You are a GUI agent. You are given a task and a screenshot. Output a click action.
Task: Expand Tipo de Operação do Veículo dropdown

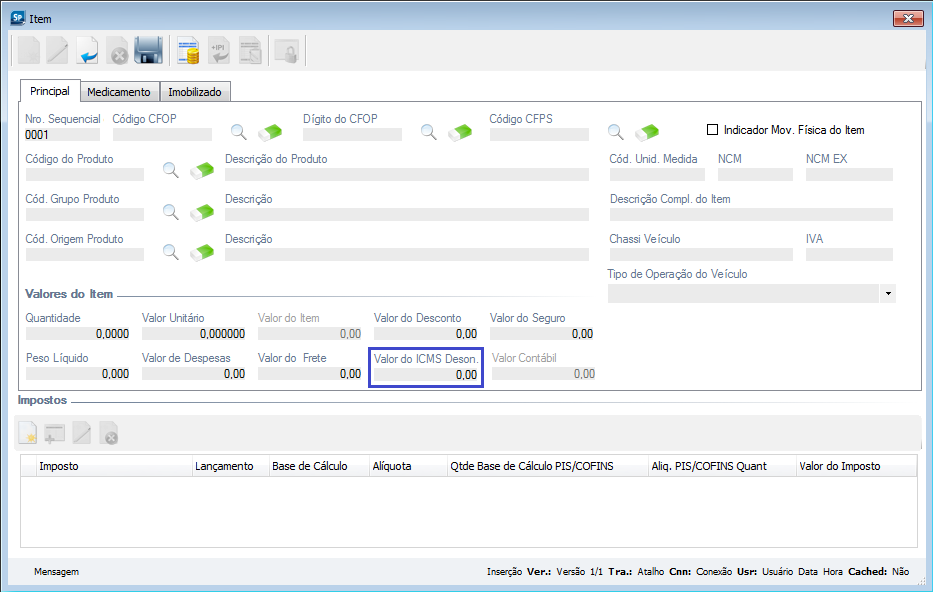pyautogui.click(x=888, y=293)
